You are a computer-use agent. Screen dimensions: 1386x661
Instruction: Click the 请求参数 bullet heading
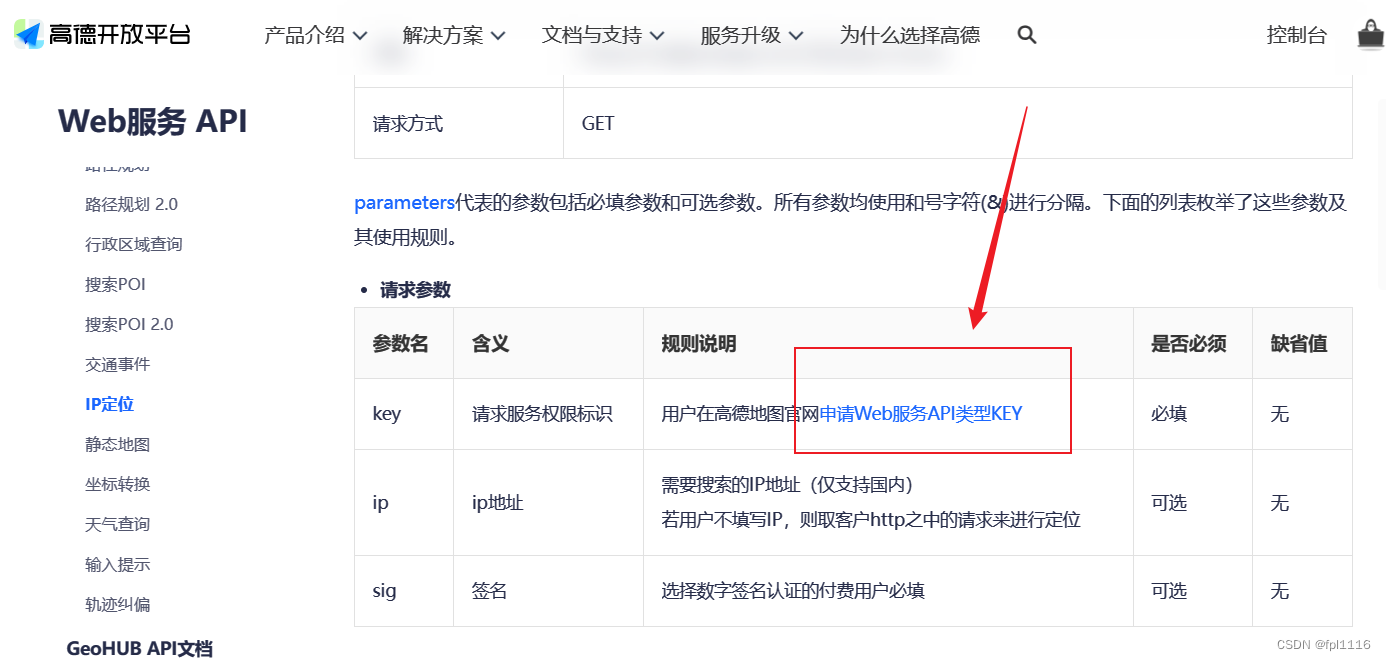click(x=415, y=290)
